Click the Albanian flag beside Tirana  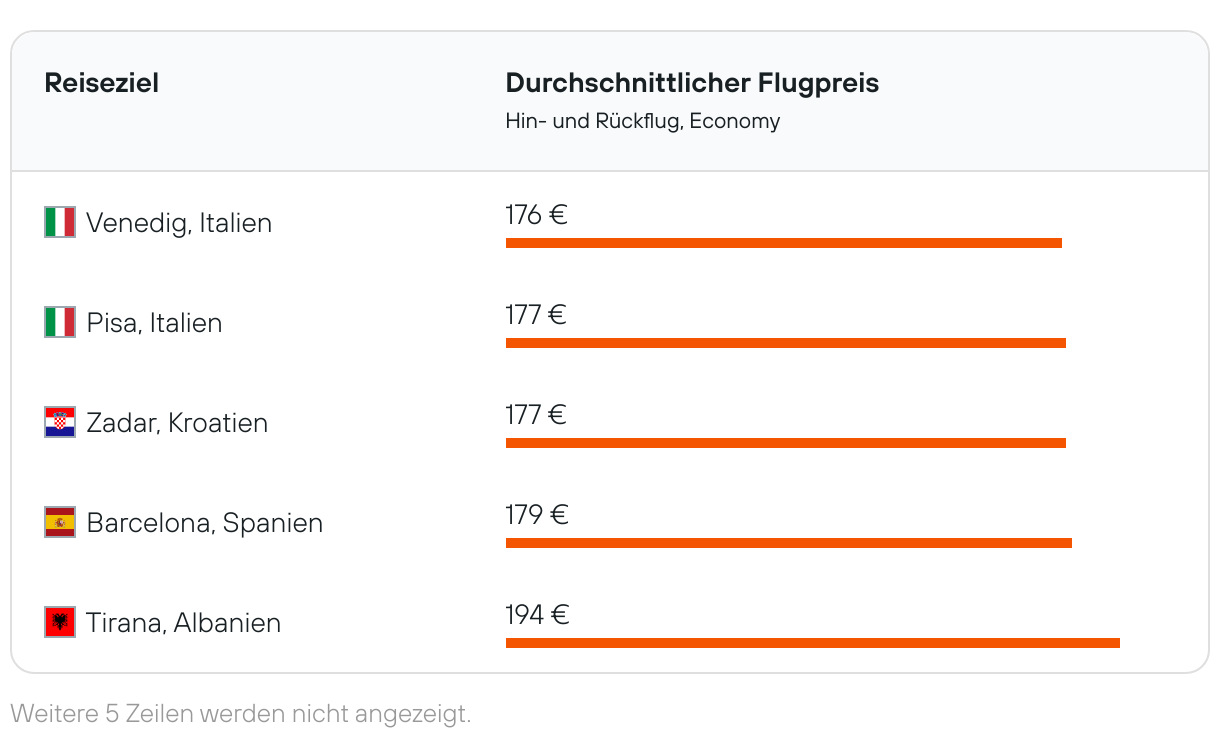[x=60, y=622]
